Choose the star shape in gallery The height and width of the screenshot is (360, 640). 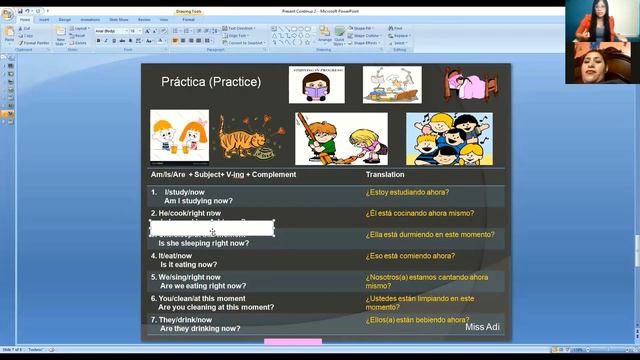(308, 42)
